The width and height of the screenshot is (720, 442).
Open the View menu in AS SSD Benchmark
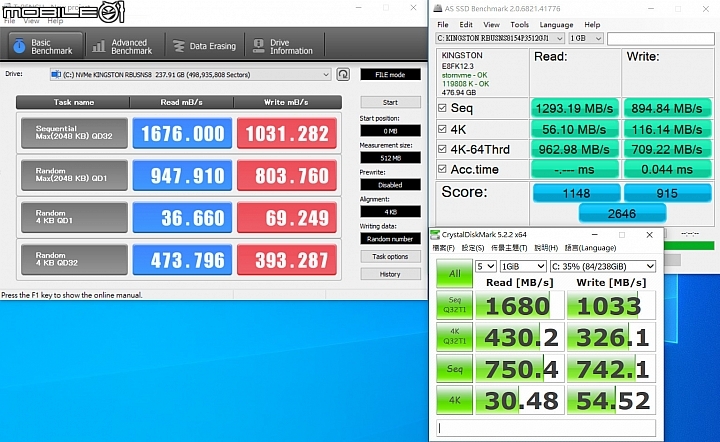point(491,24)
